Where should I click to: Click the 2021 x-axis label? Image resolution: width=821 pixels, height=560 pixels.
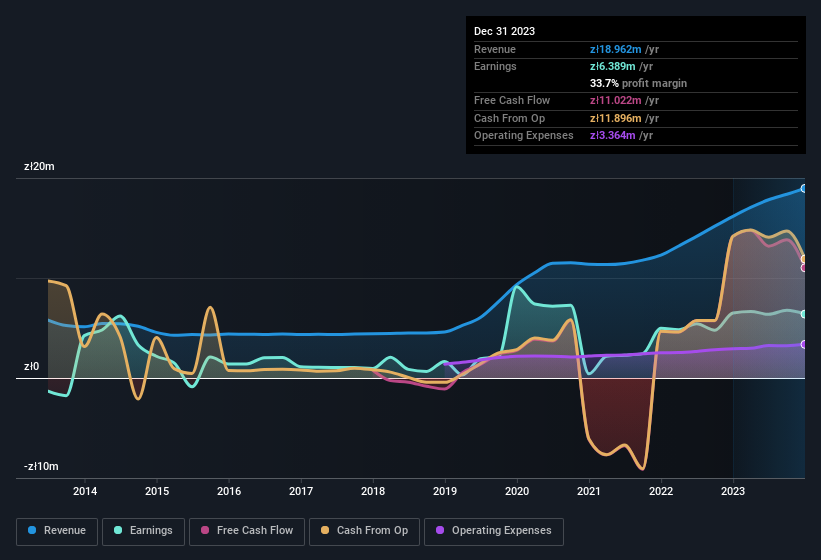[589, 491]
